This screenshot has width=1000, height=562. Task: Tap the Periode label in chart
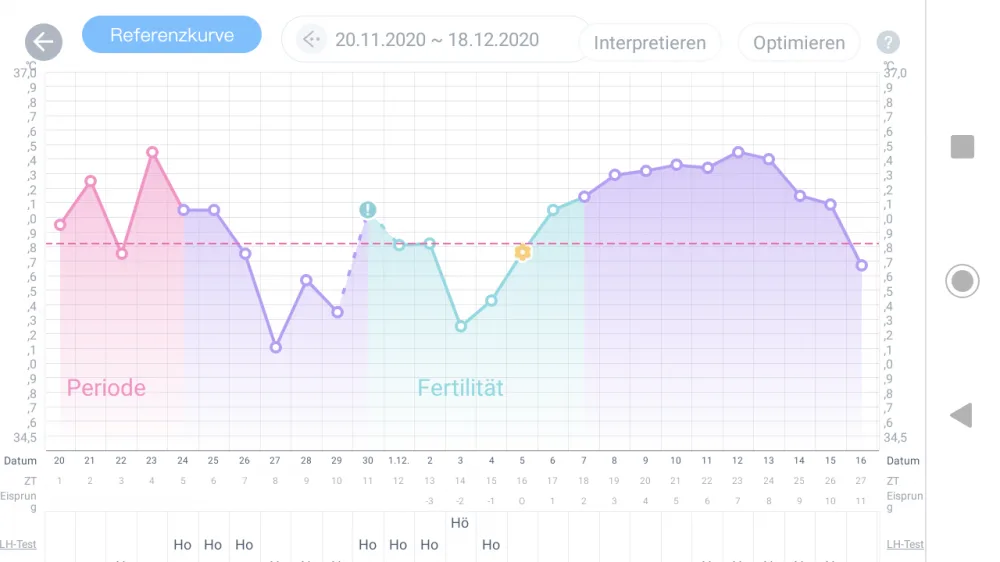coord(107,388)
